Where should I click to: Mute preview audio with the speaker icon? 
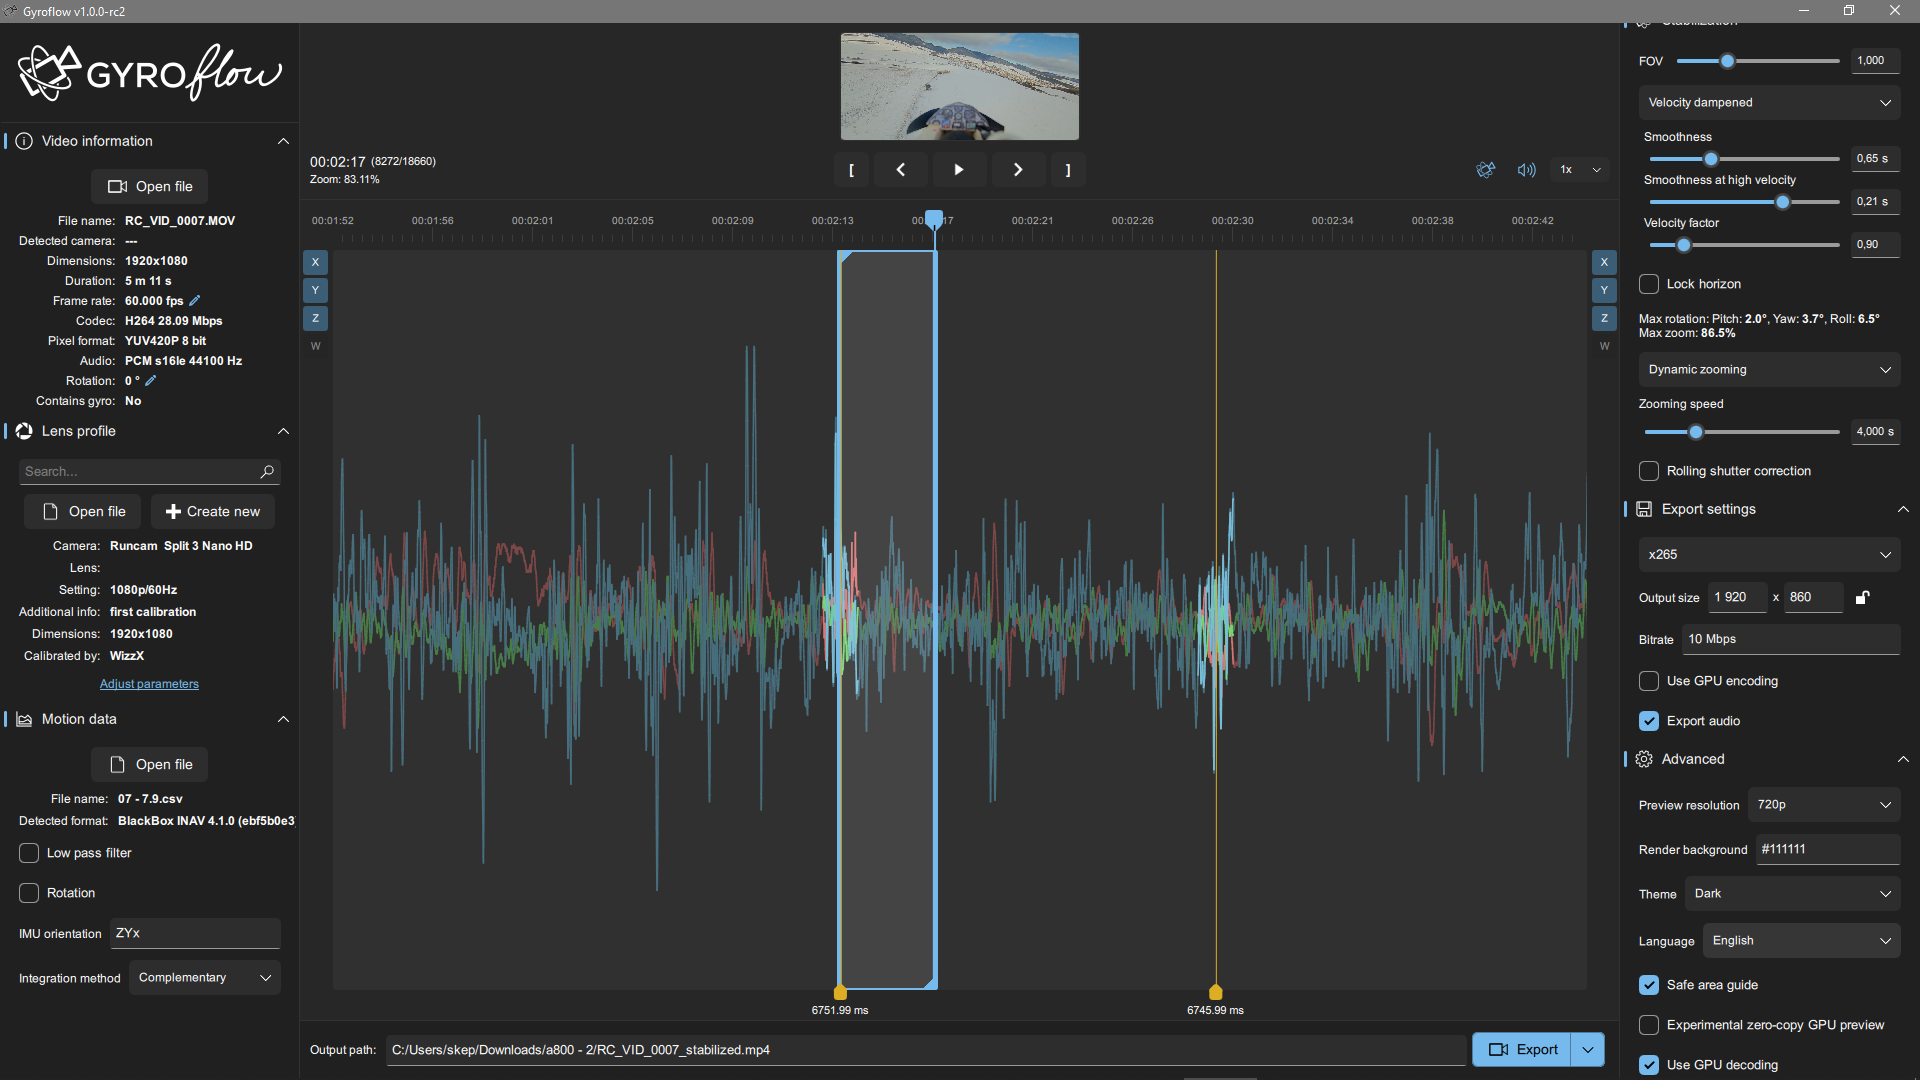click(x=1526, y=170)
